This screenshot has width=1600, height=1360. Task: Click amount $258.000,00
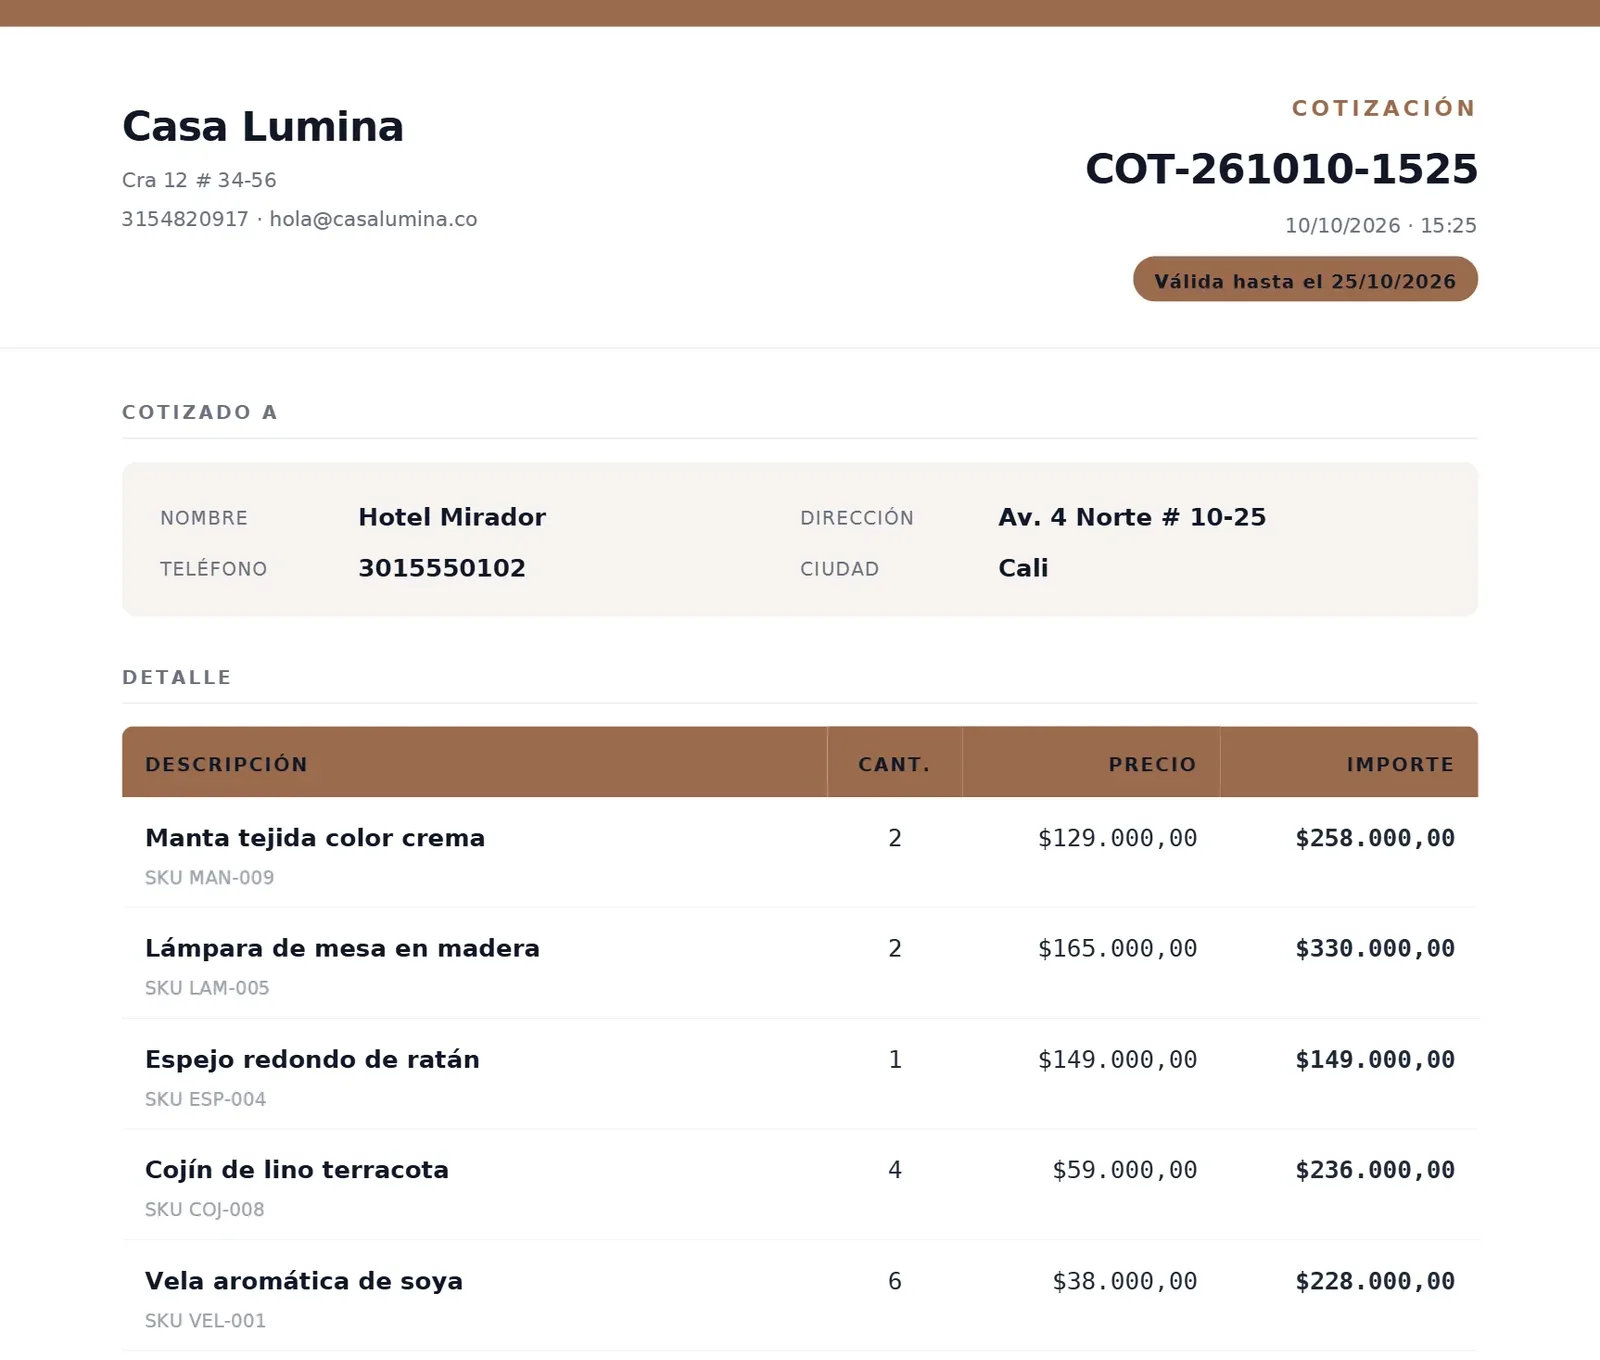coord(1375,838)
